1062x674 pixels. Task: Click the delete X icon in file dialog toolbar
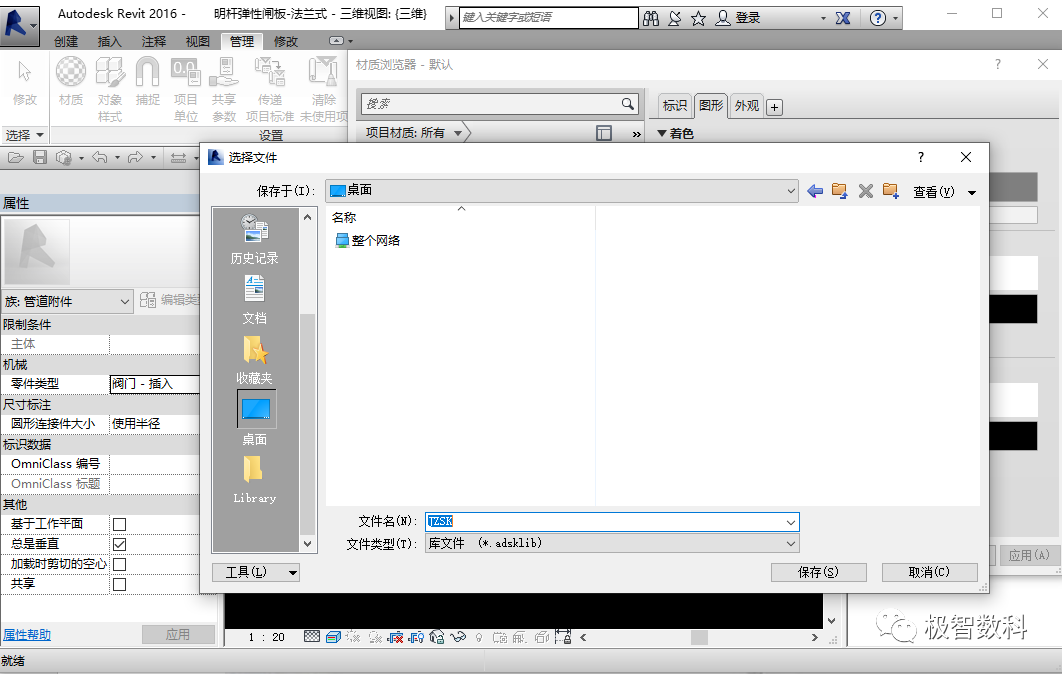point(866,192)
